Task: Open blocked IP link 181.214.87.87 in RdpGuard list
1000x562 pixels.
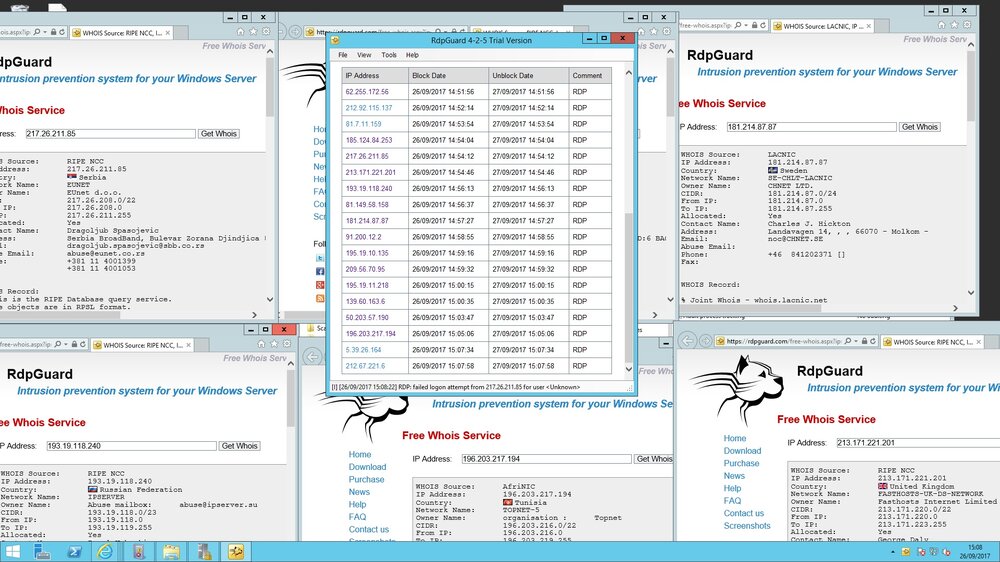Action: click(x=367, y=221)
